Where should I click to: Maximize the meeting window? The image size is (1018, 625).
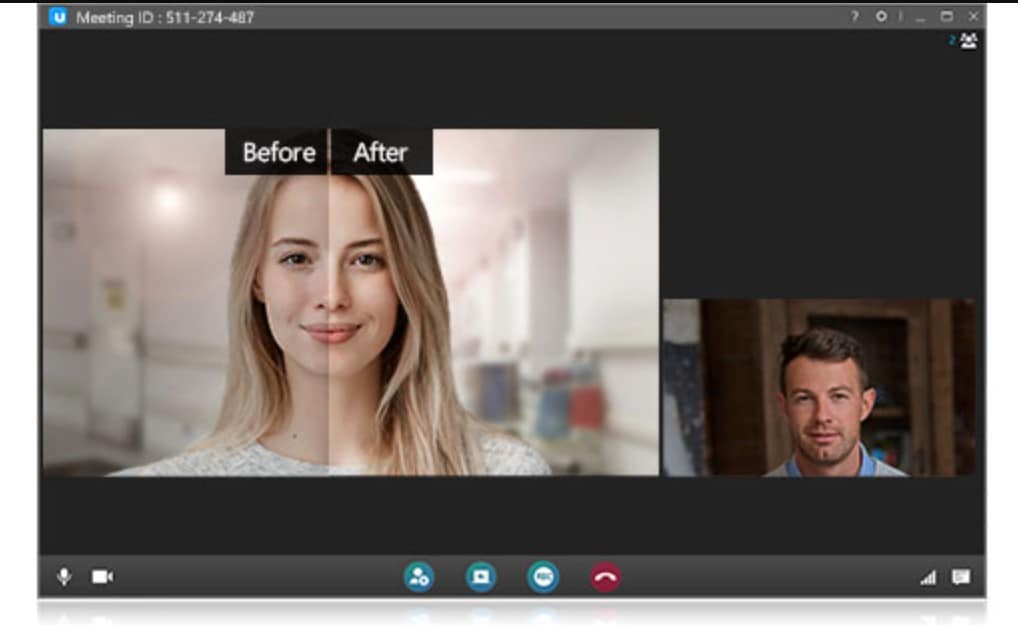947,16
